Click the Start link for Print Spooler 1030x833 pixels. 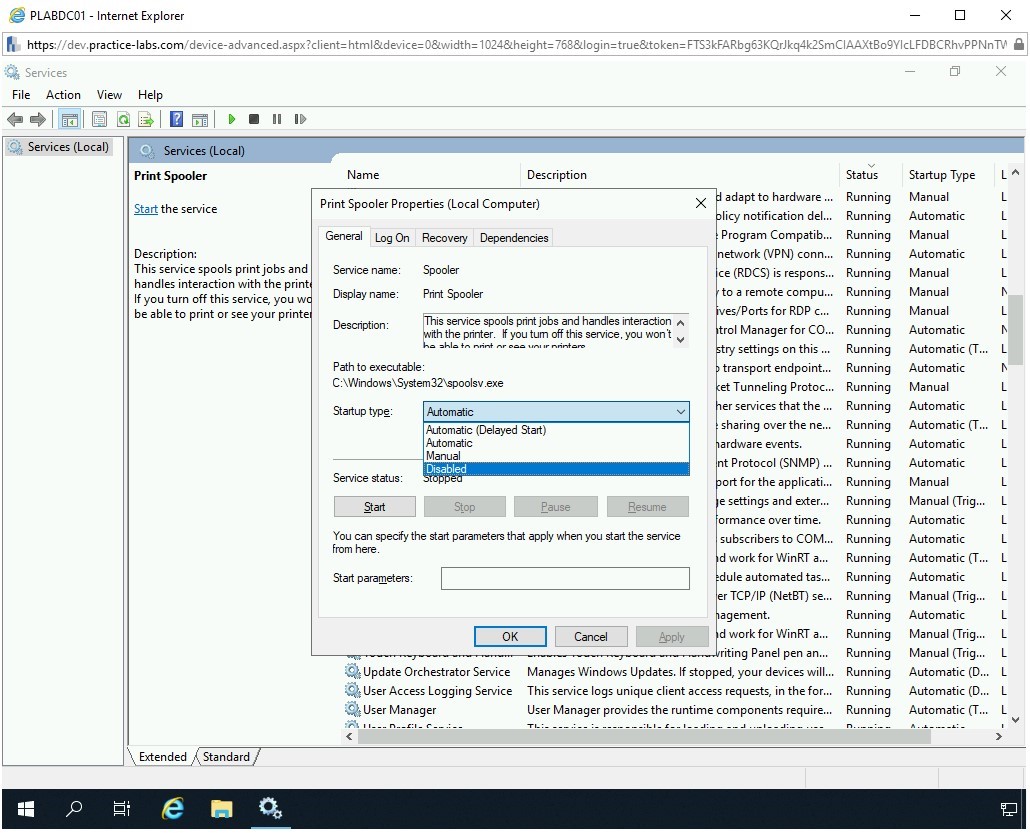[145, 209]
